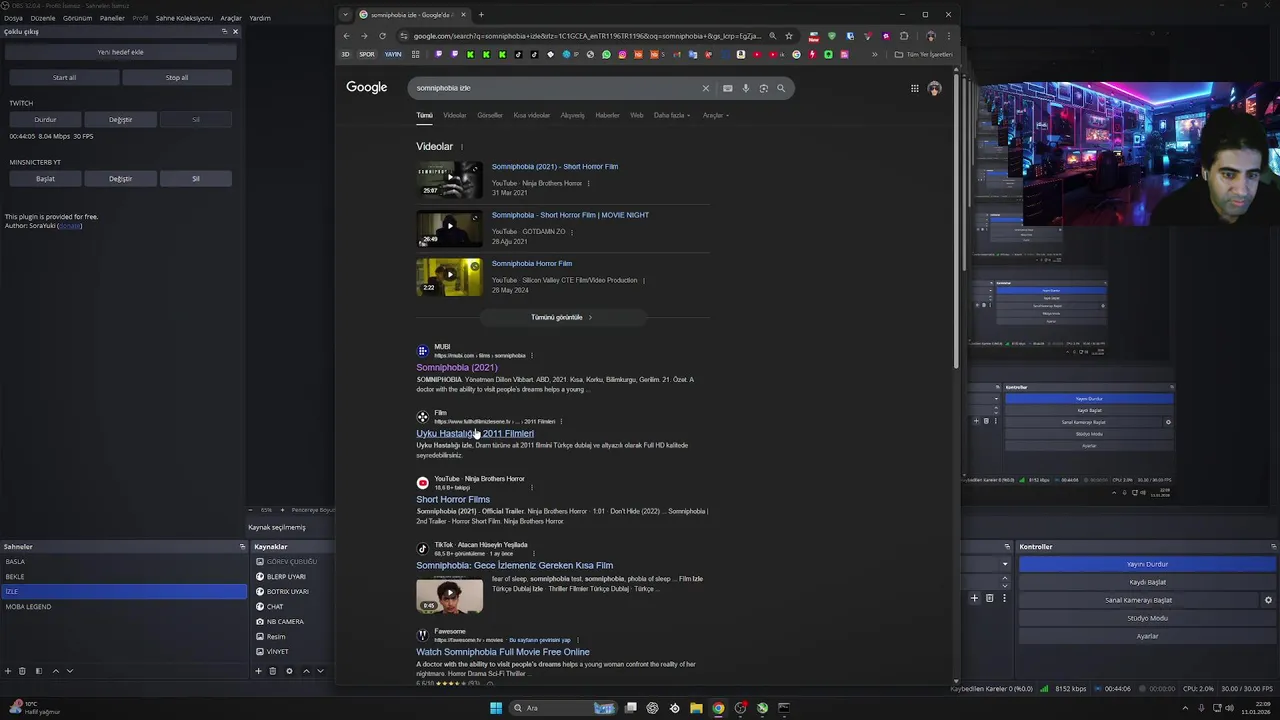Screen dimensions: 1280x720
Task: Open dropdown arrow left of Kontroller panel
Action: coord(1005,564)
